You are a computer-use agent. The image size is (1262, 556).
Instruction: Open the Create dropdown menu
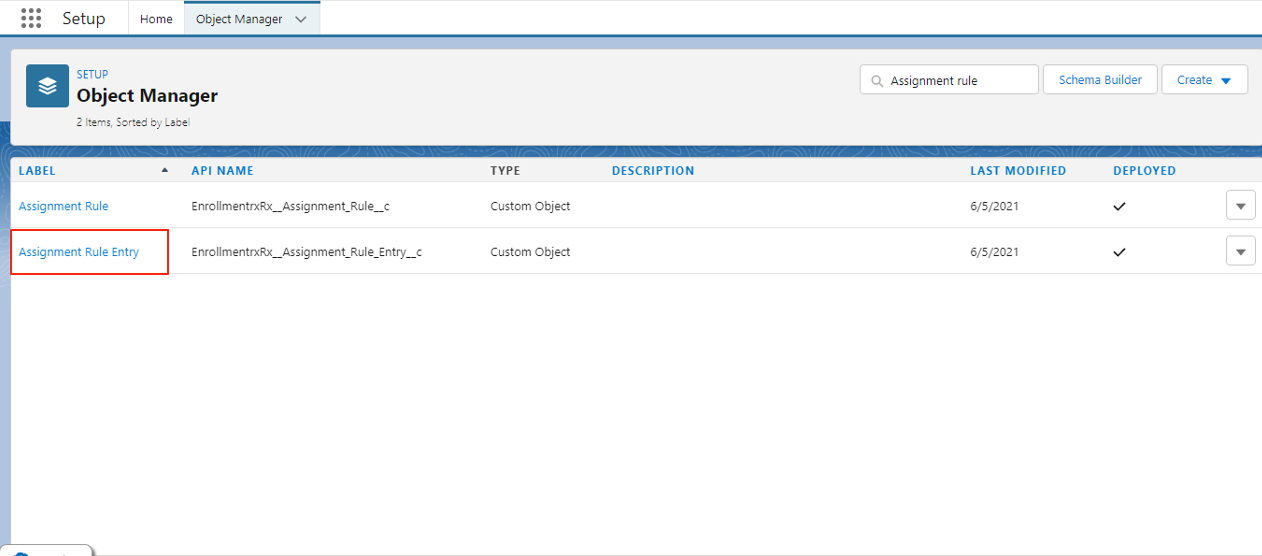1204,80
